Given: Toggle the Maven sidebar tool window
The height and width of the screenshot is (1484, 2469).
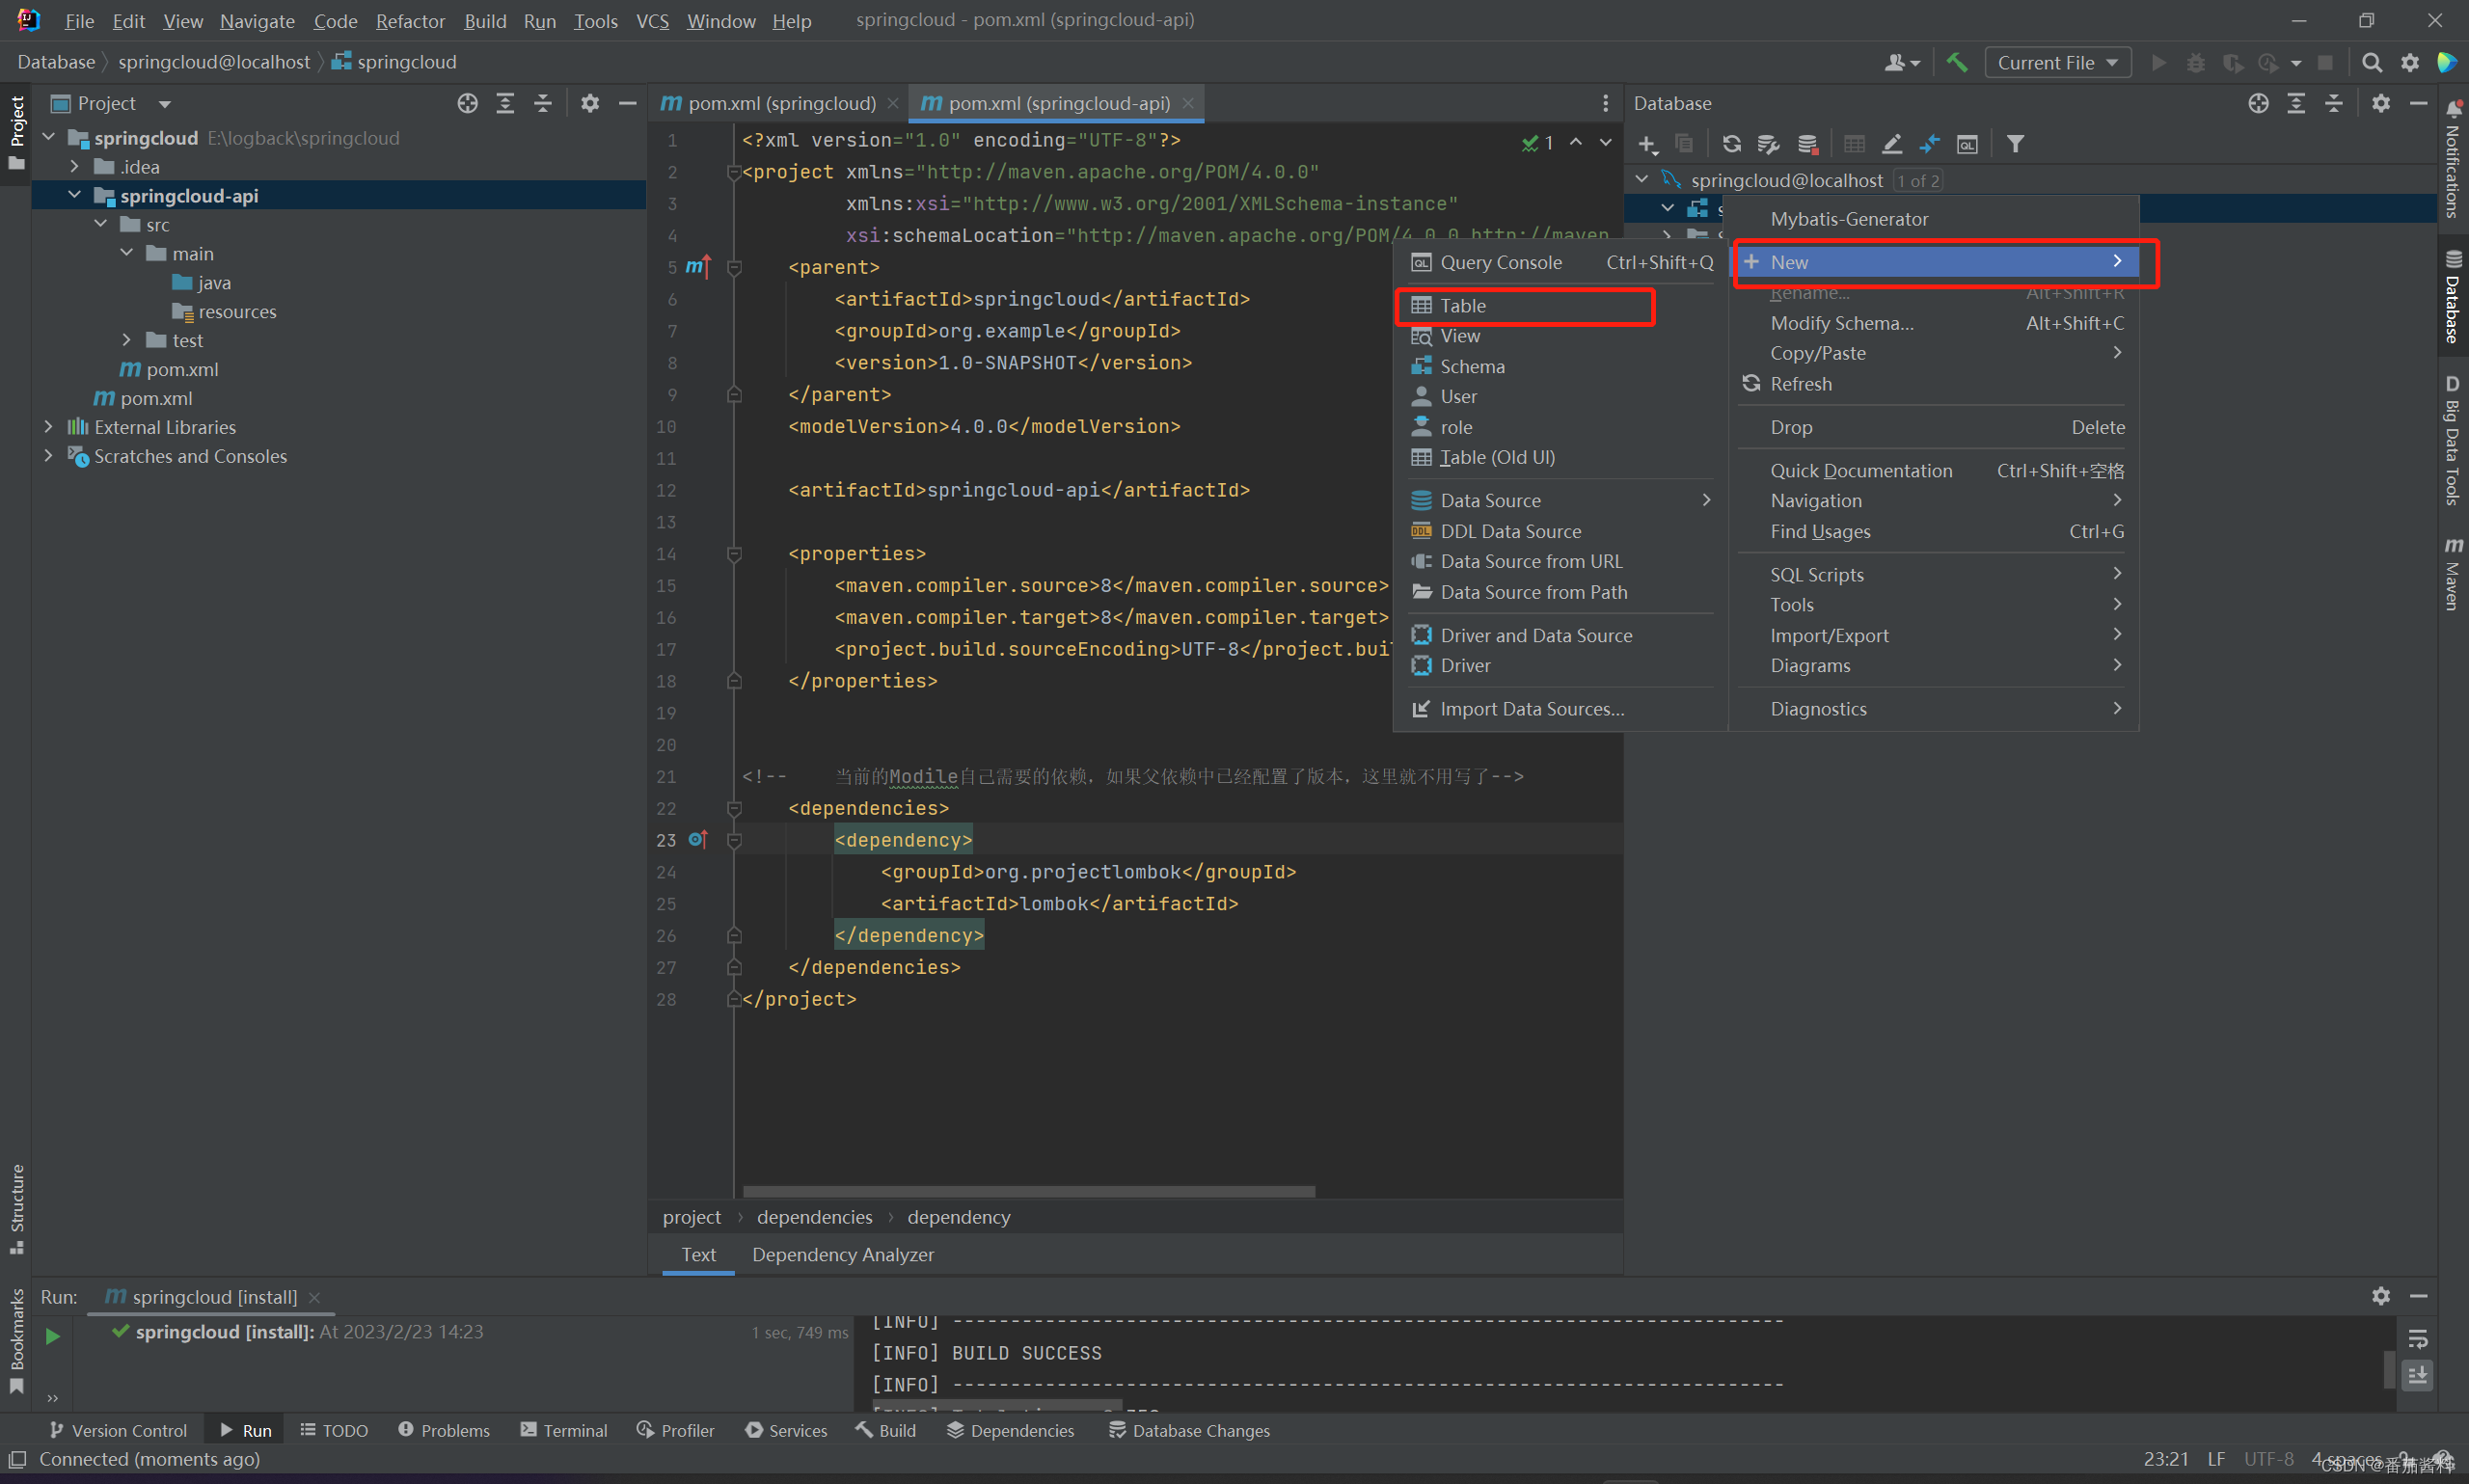Looking at the screenshot, I should coord(2453,573).
